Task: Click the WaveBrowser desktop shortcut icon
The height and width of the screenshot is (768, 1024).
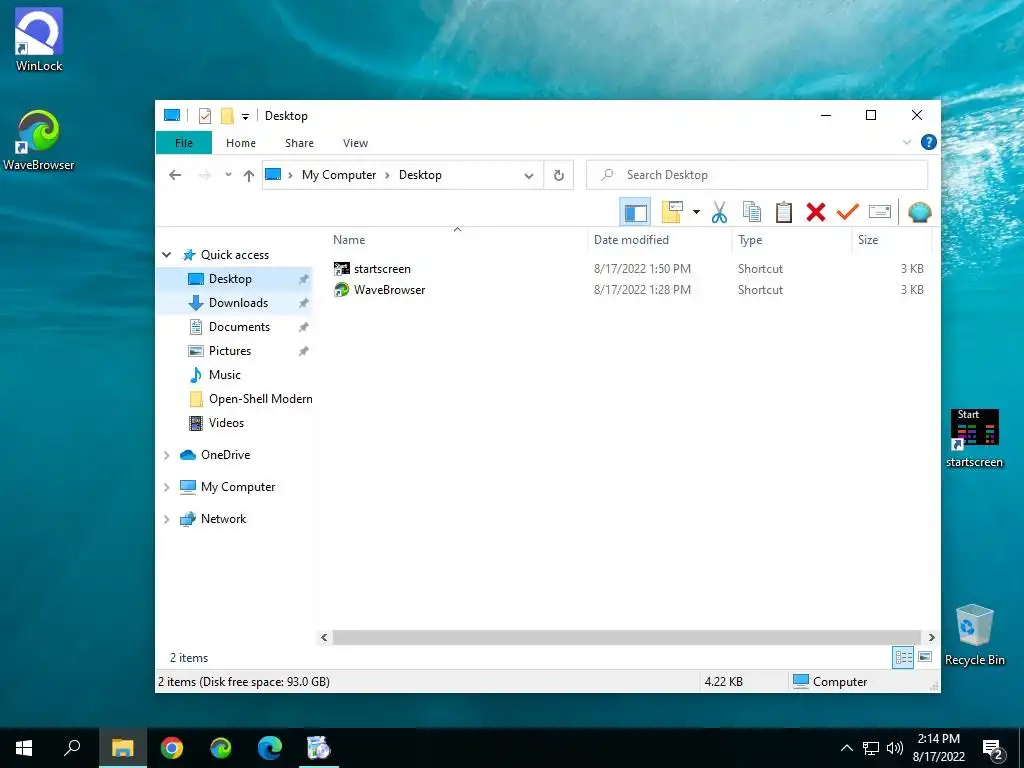Action: pos(39,140)
